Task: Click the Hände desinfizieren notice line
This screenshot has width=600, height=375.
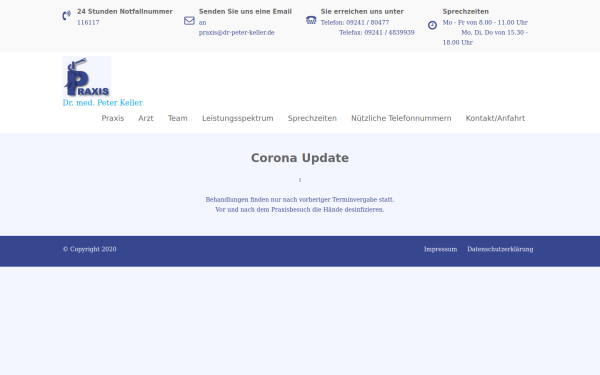Action: tap(300, 209)
